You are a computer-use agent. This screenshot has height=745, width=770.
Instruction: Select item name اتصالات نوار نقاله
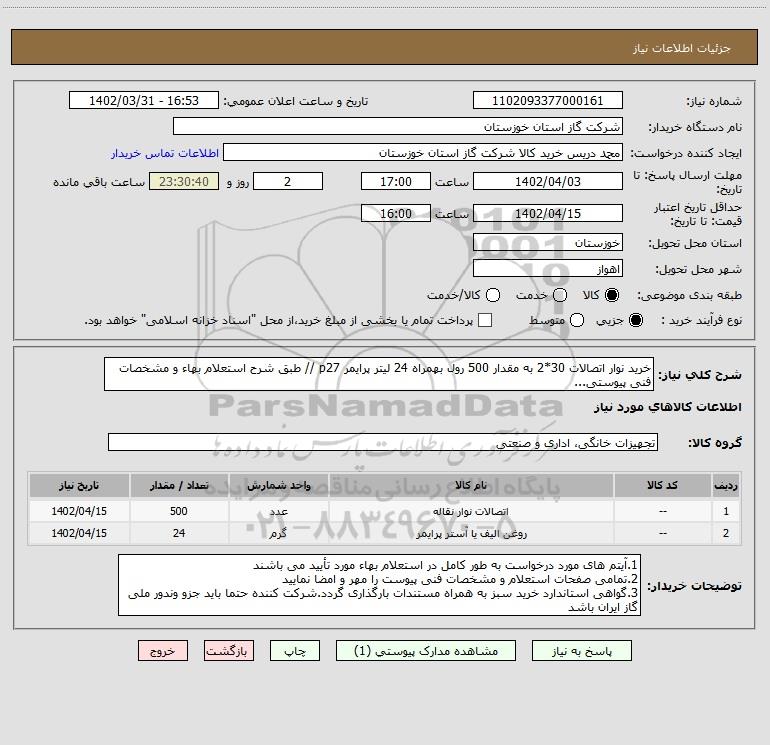(x=471, y=511)
